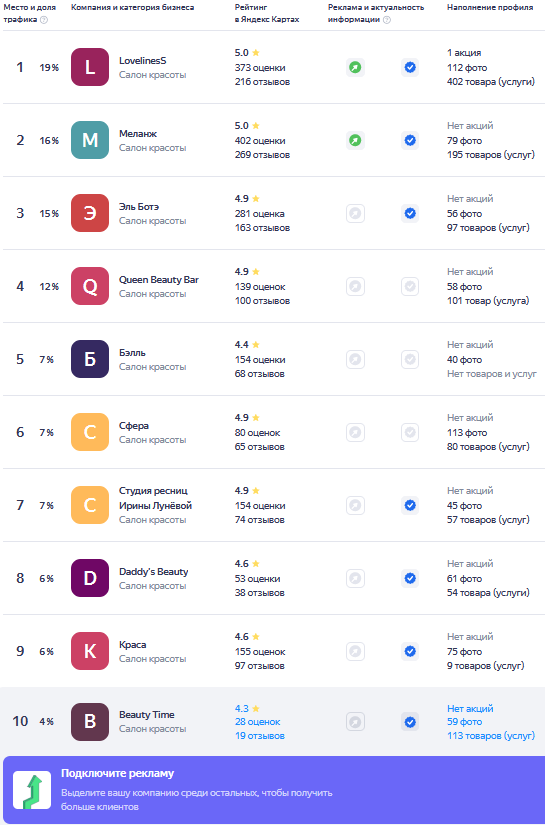Click the grey verification checkmark for Бэлль
This screenshot has width=545, height=825.
tap(410, 360)
